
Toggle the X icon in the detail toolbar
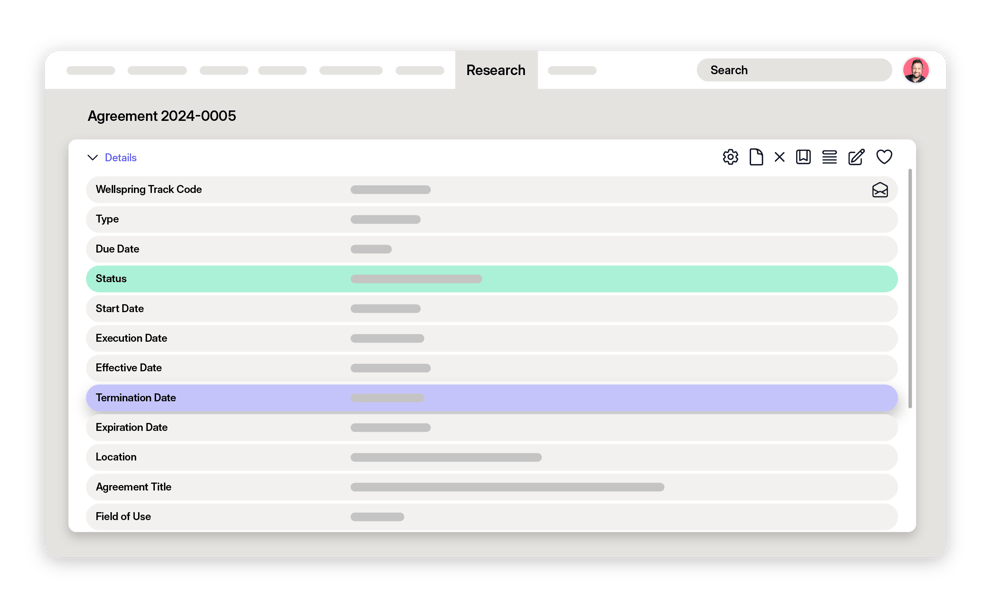(780, 157)
